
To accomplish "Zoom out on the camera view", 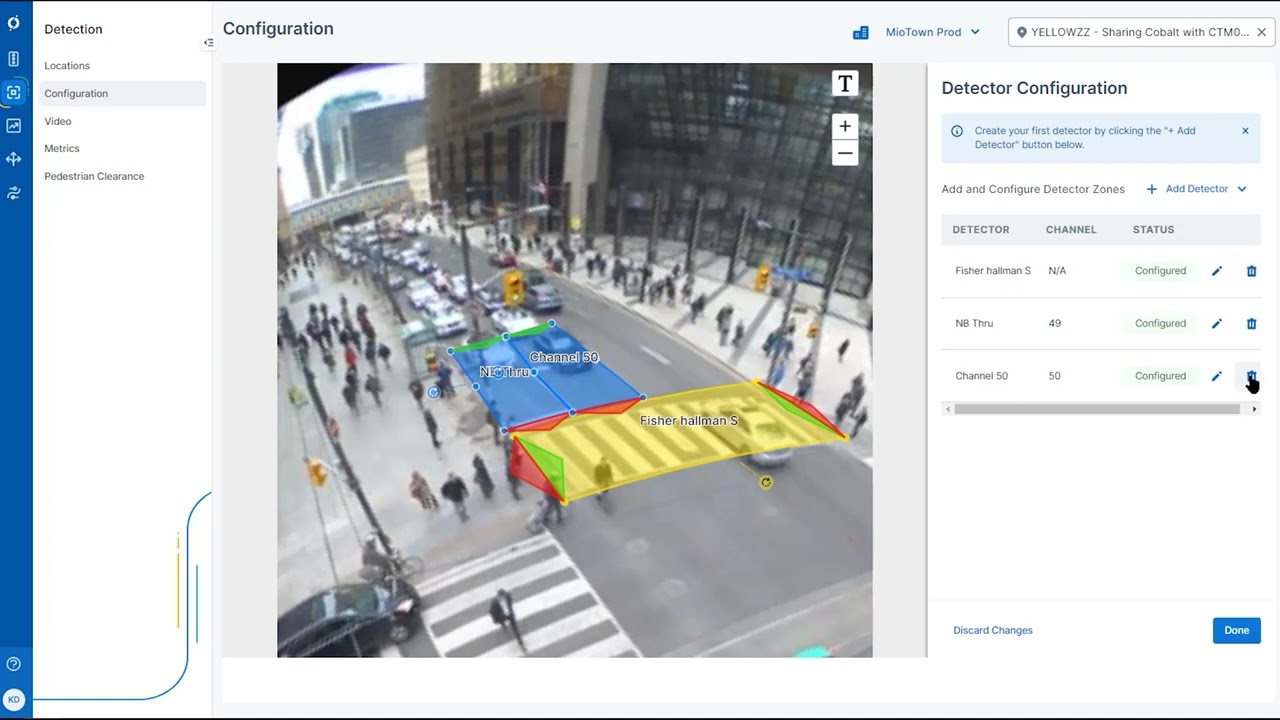I will tap(845, 153).
